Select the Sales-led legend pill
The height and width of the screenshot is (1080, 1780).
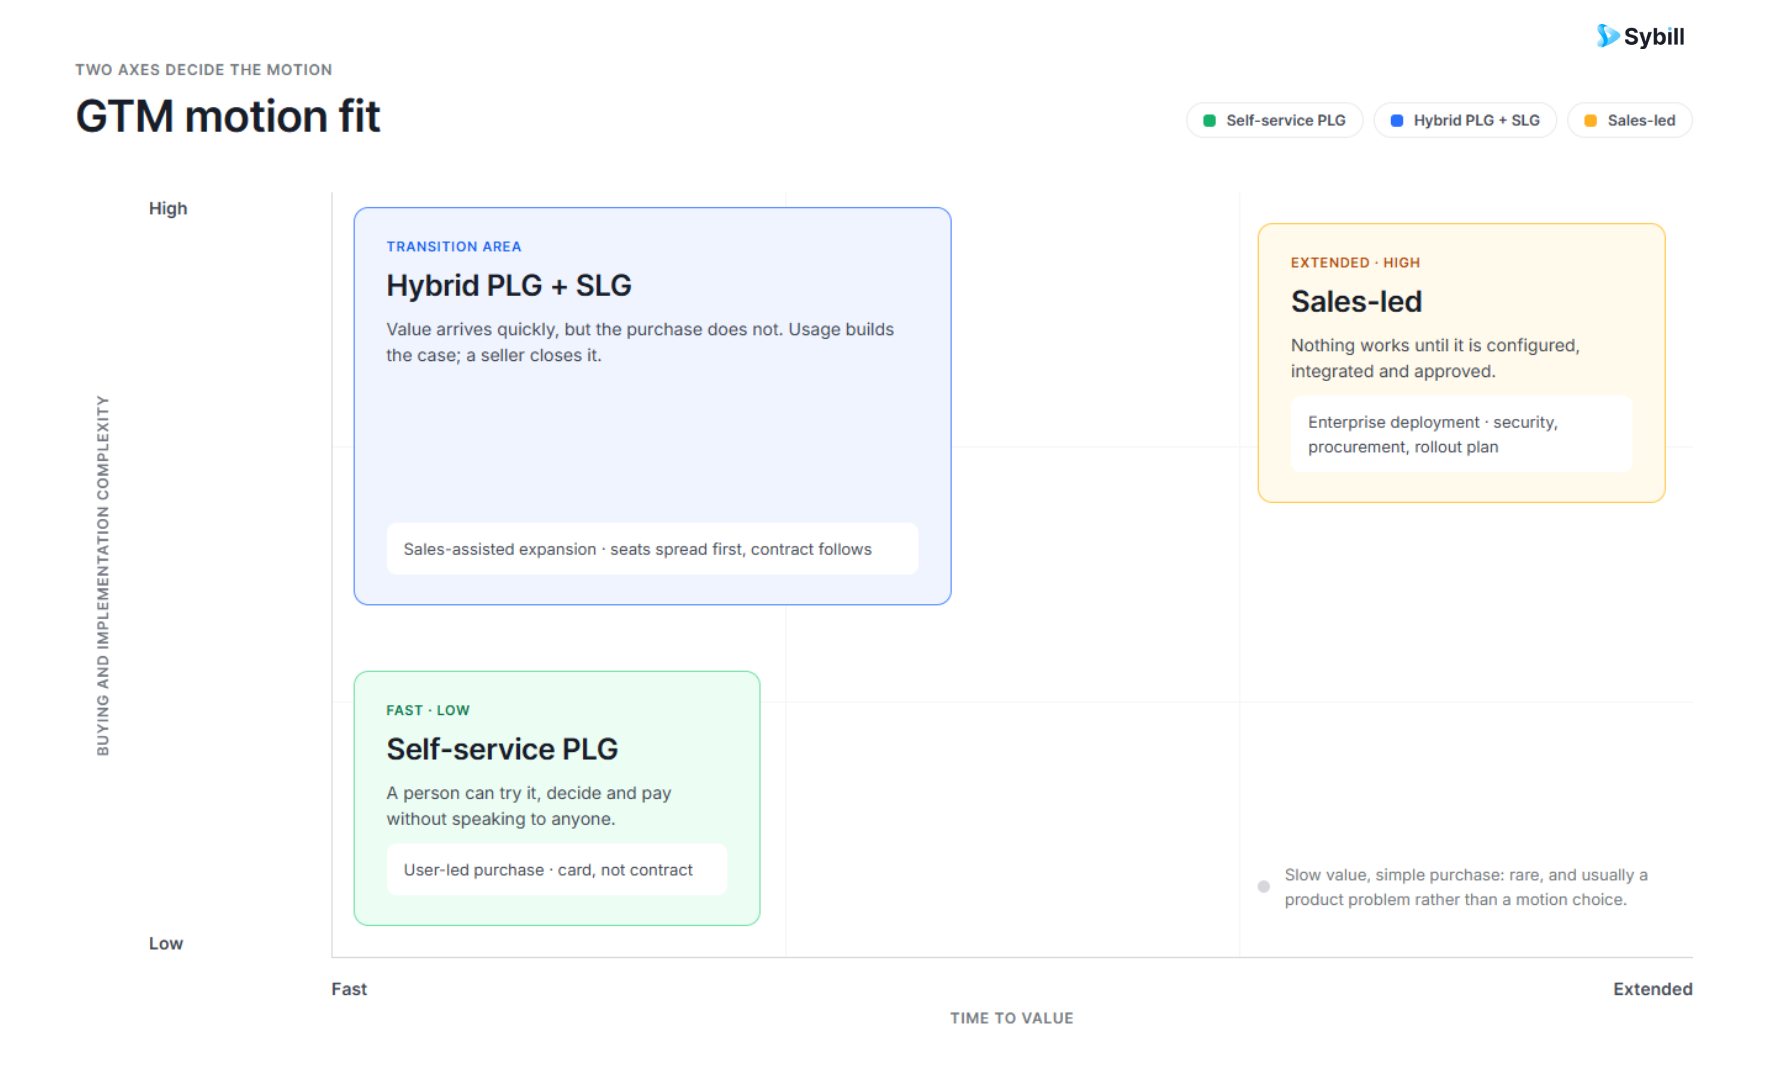tap(1629, 120)
